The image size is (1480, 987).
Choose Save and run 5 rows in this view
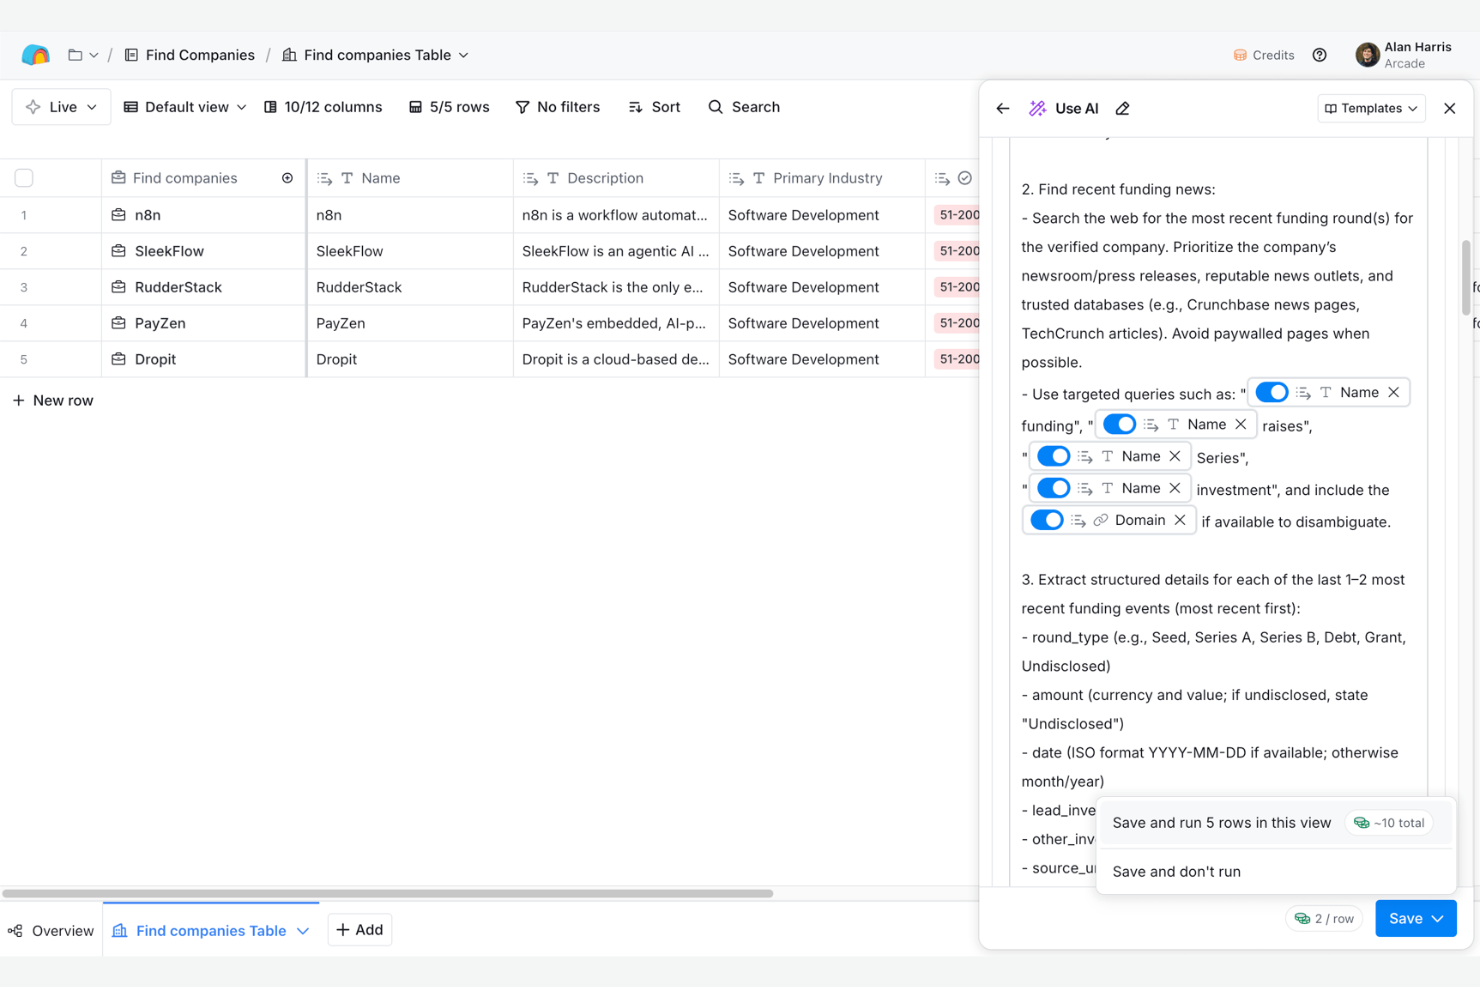pos(1221,822)
